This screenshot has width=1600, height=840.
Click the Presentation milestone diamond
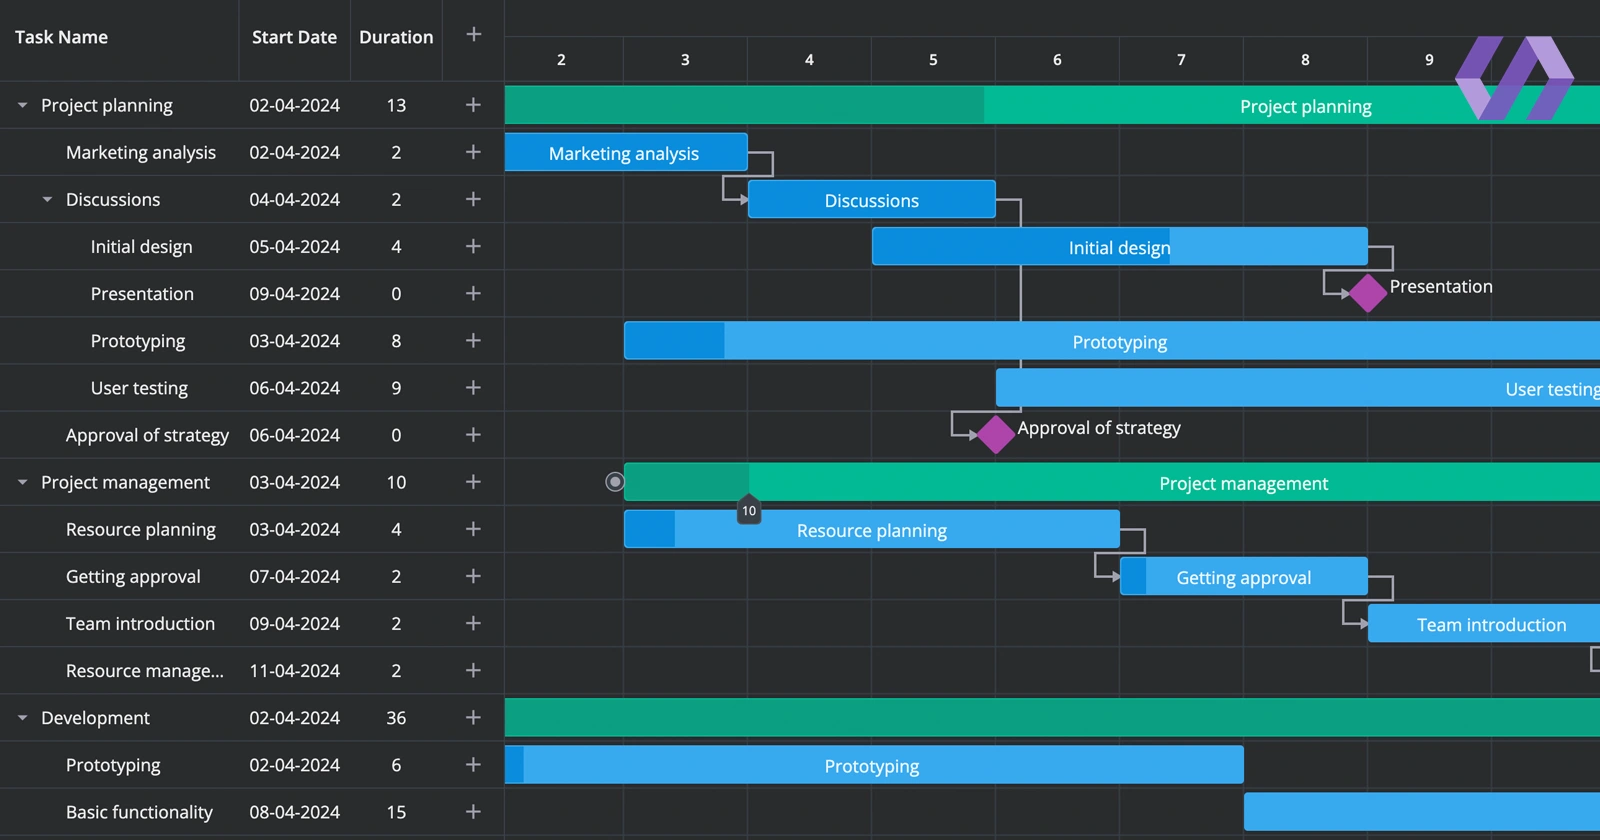pyautogui.click(x=1367, y=293)
